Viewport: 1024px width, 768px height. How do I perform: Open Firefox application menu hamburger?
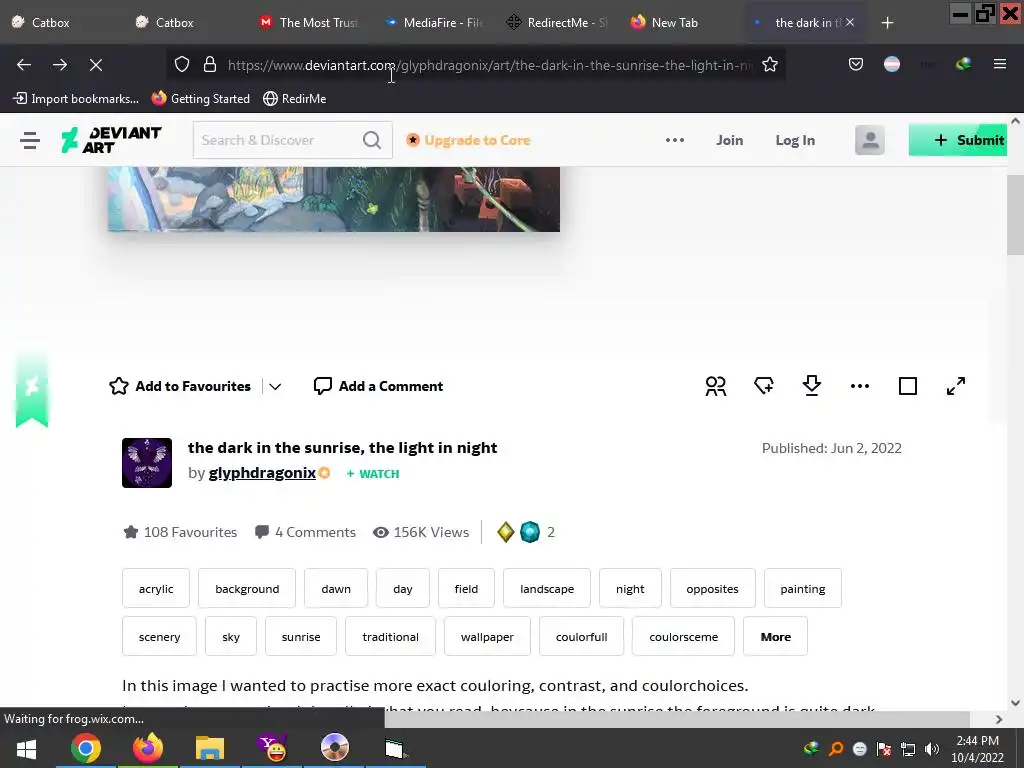1000,64
